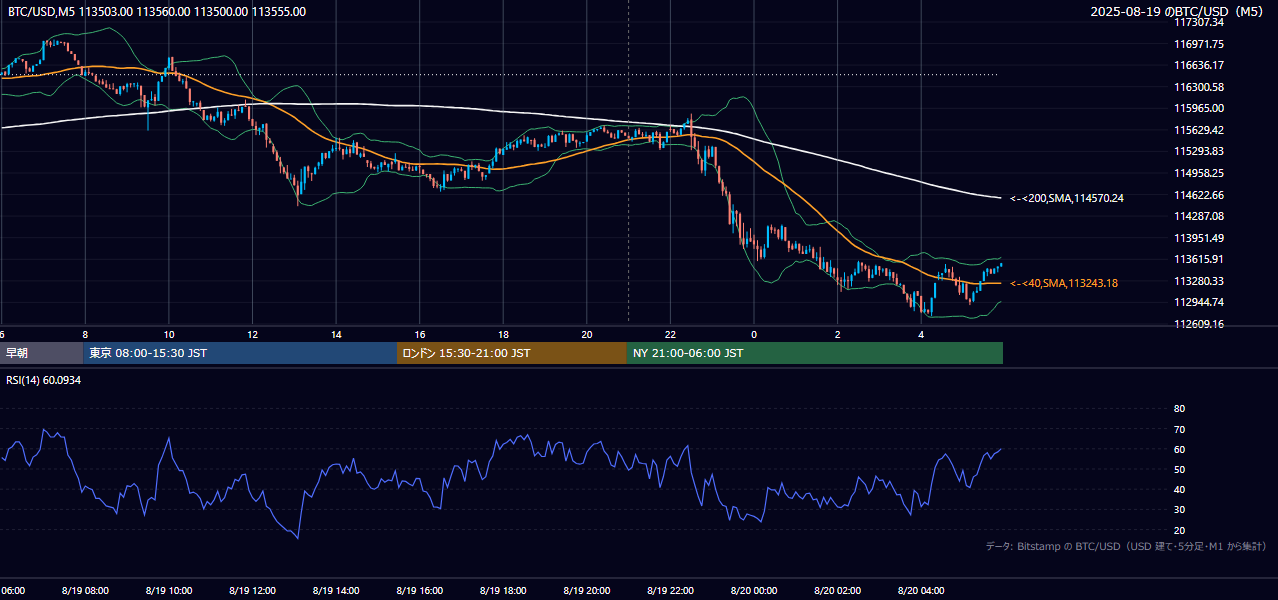Click the RSI(14) 60.0934 indicator label

[44, 380]
